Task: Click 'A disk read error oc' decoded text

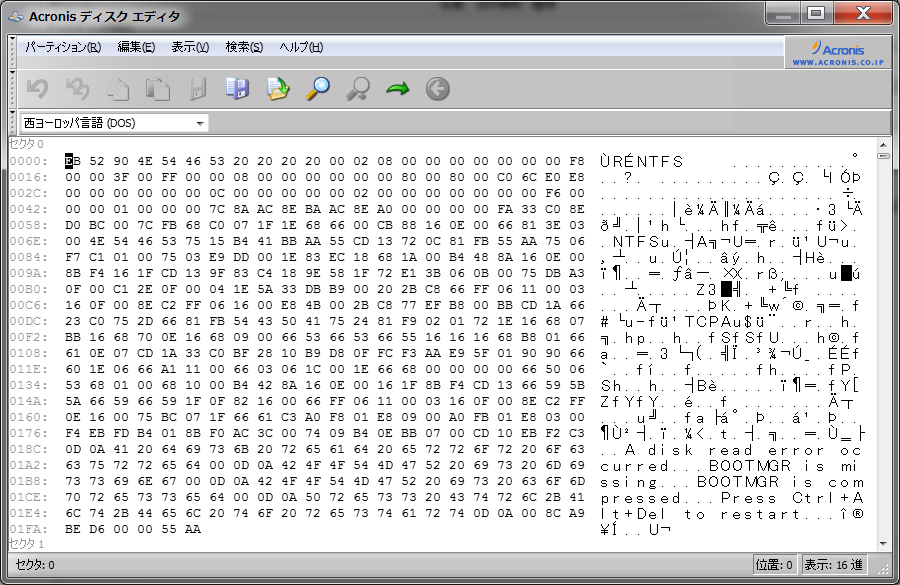Action: [743, 451]
